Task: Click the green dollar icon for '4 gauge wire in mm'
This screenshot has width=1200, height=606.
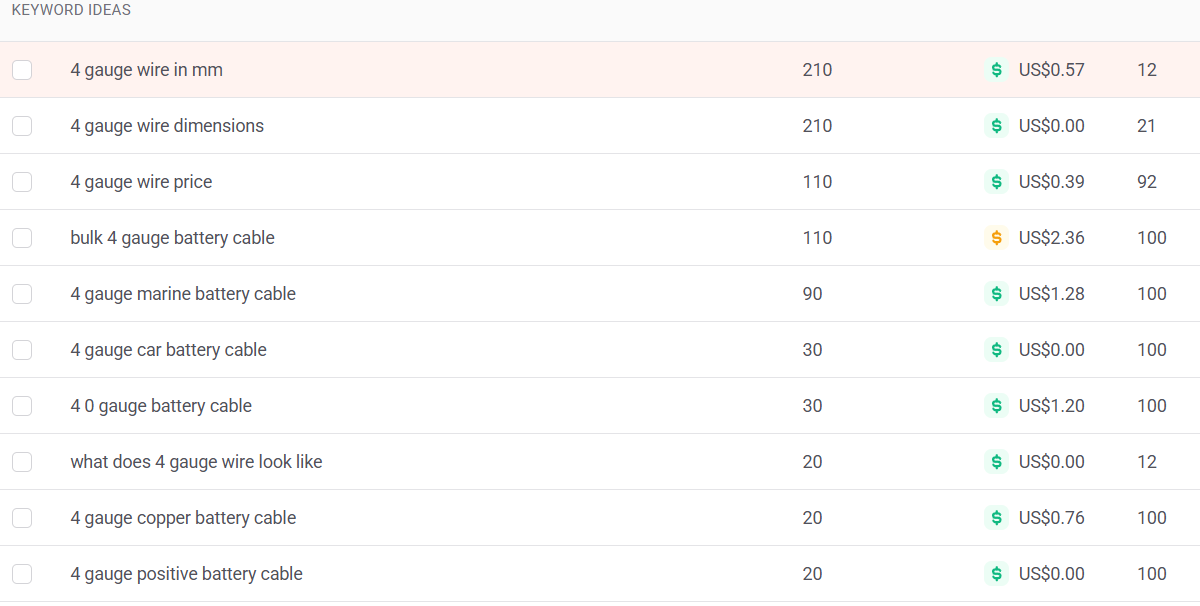Action: tap(996, 70)
